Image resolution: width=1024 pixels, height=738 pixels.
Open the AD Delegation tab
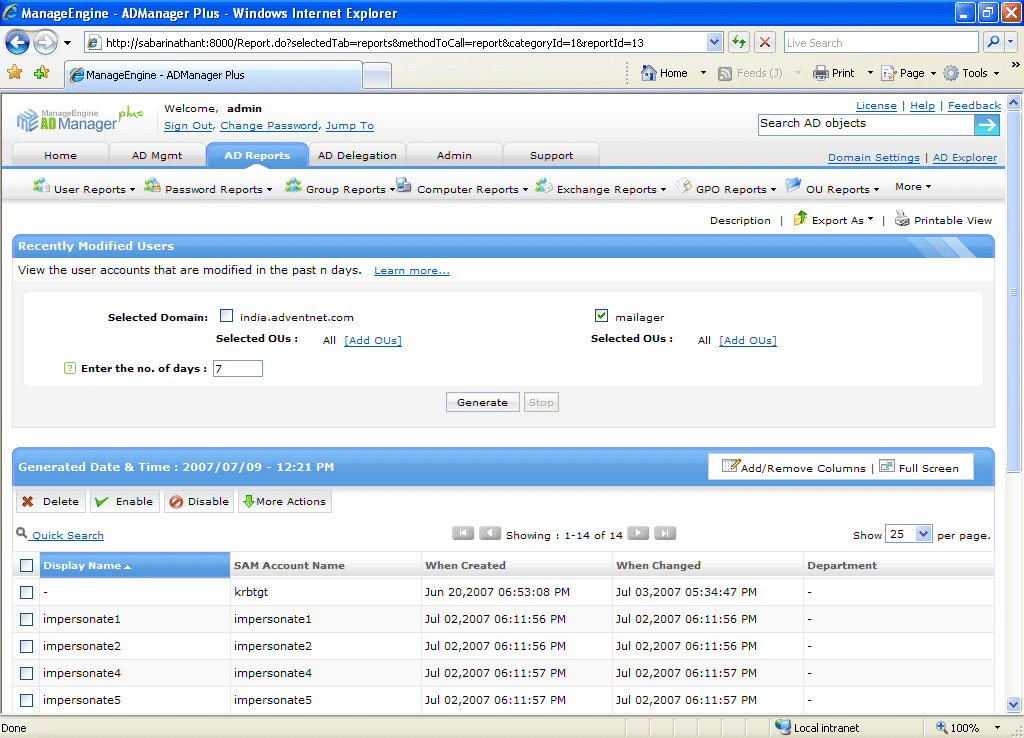pyautogui.click(x=357, y=156)
